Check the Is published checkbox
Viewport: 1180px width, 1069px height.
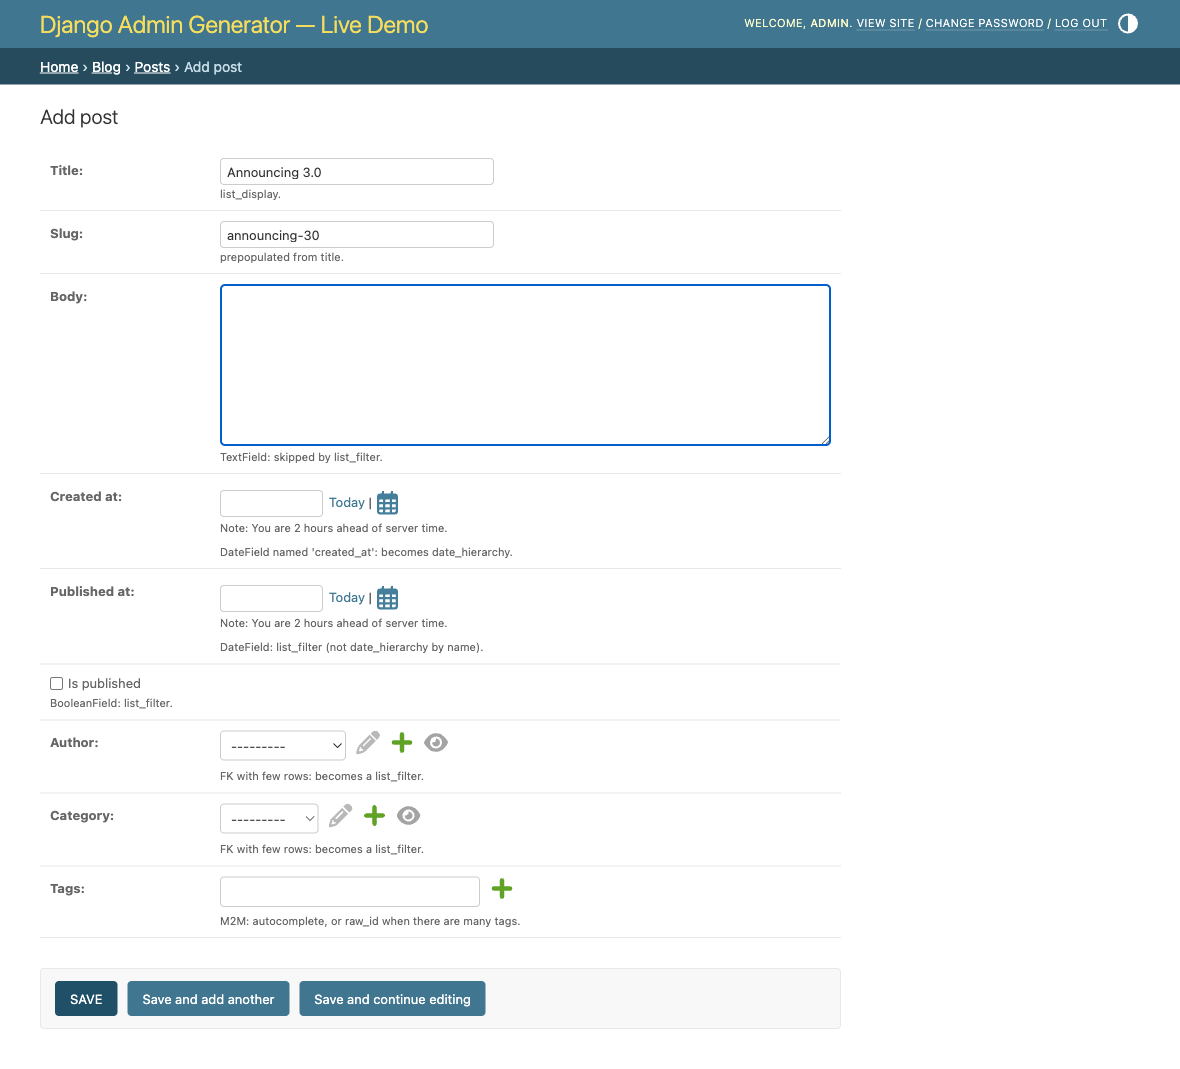56,683
